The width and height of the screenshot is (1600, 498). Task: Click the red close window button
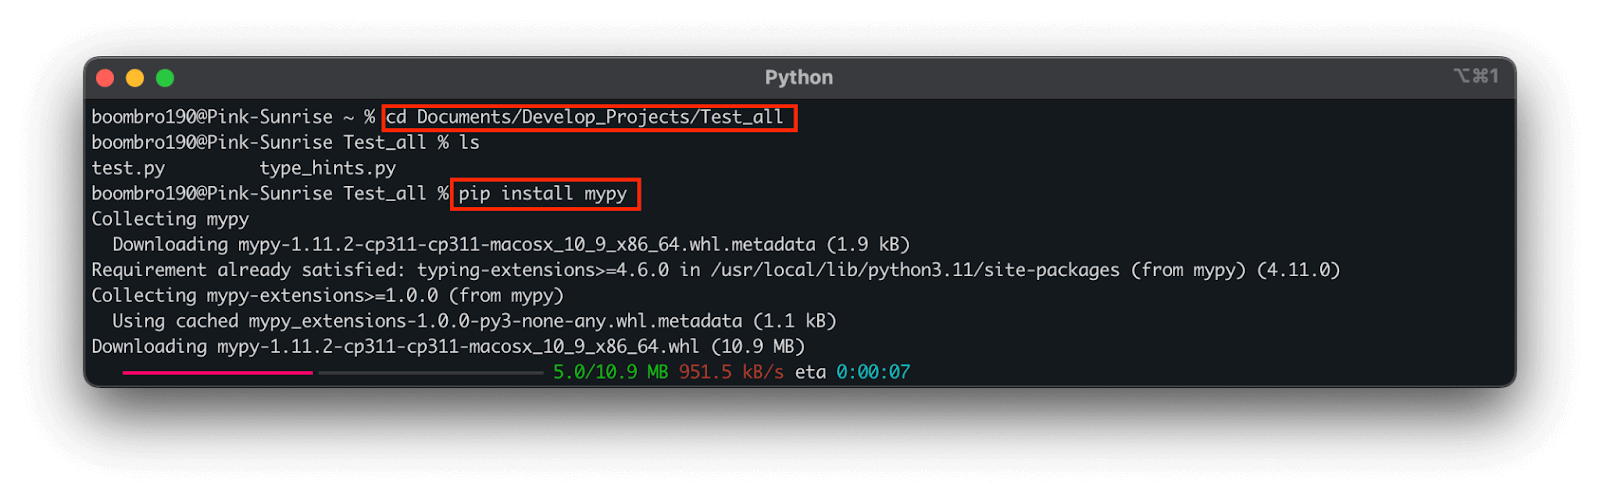tap(105, 78)
